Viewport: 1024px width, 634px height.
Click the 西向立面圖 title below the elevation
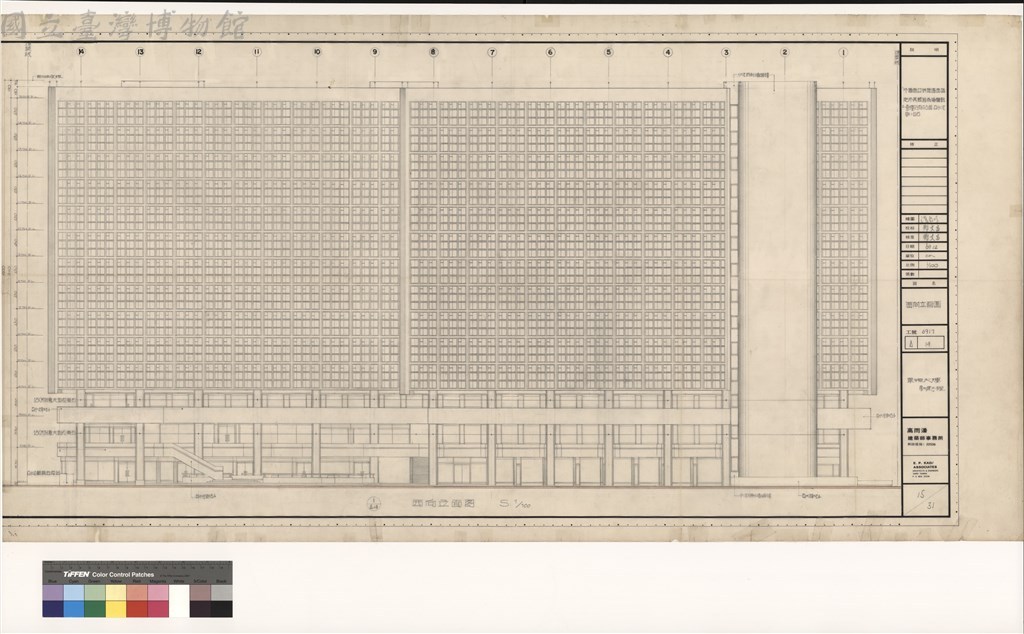tap(443, 503)
